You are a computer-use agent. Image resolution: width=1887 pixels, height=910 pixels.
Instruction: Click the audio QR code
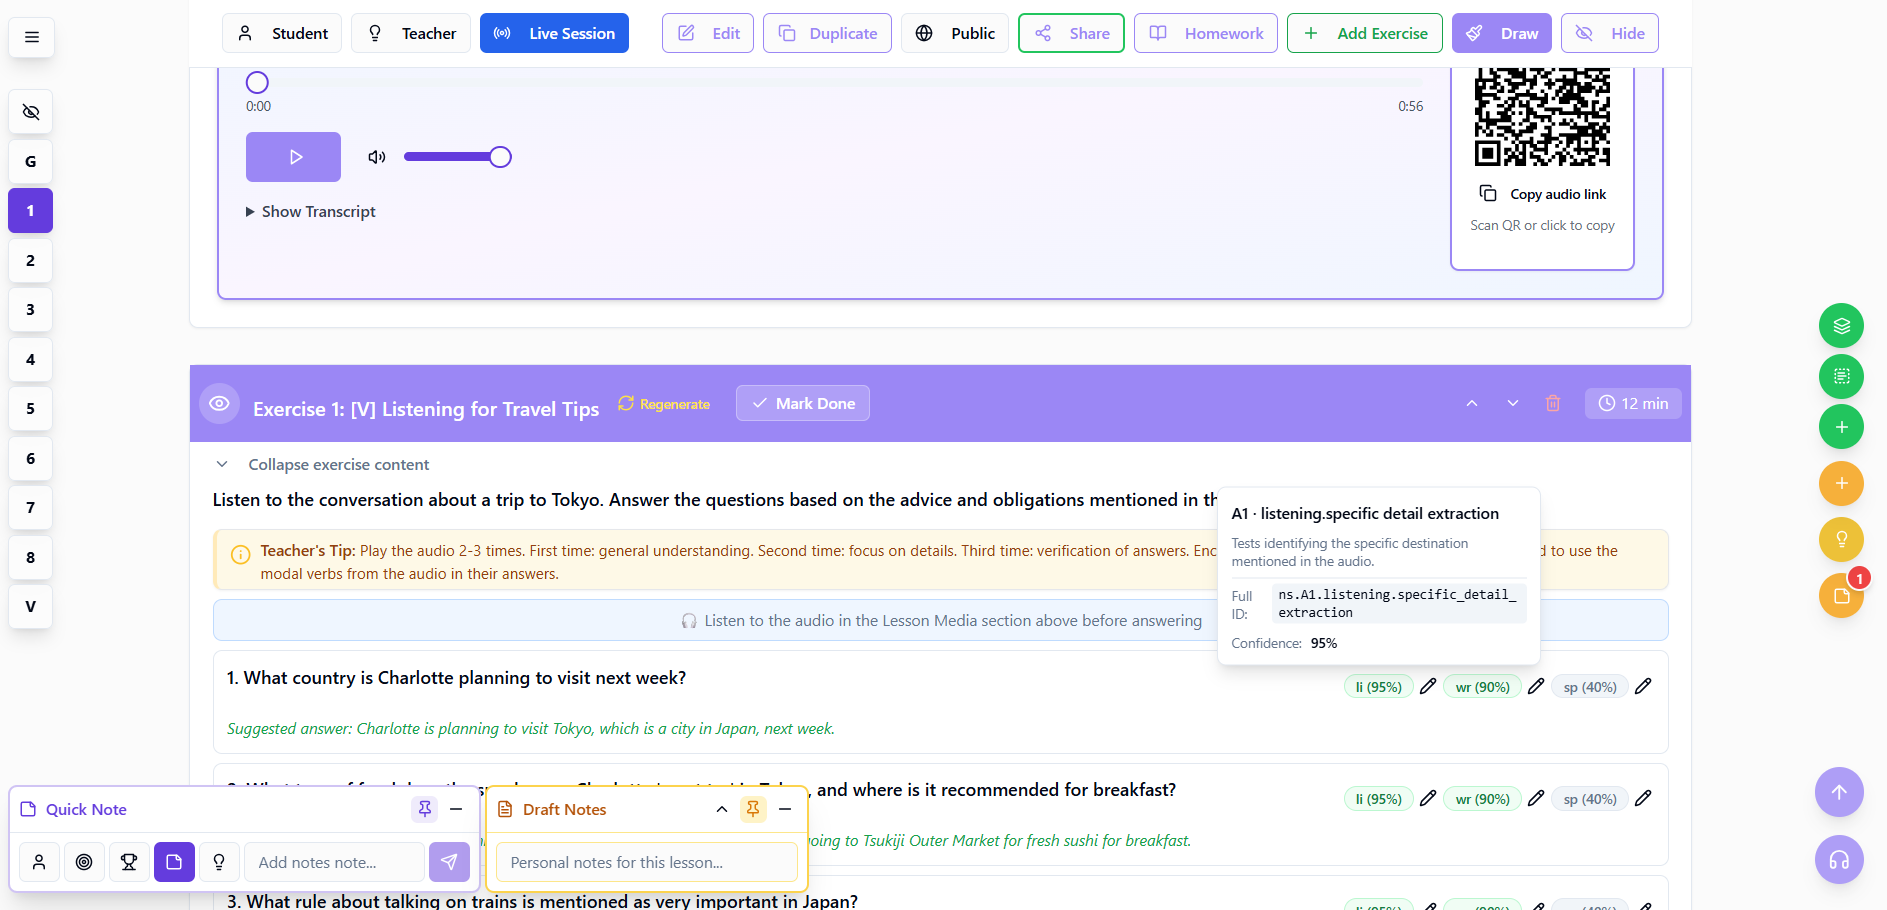(1542, 117)
